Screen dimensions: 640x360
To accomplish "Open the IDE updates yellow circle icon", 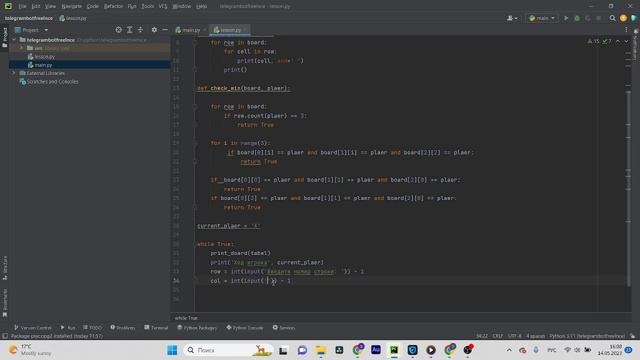I will [623, 18].
